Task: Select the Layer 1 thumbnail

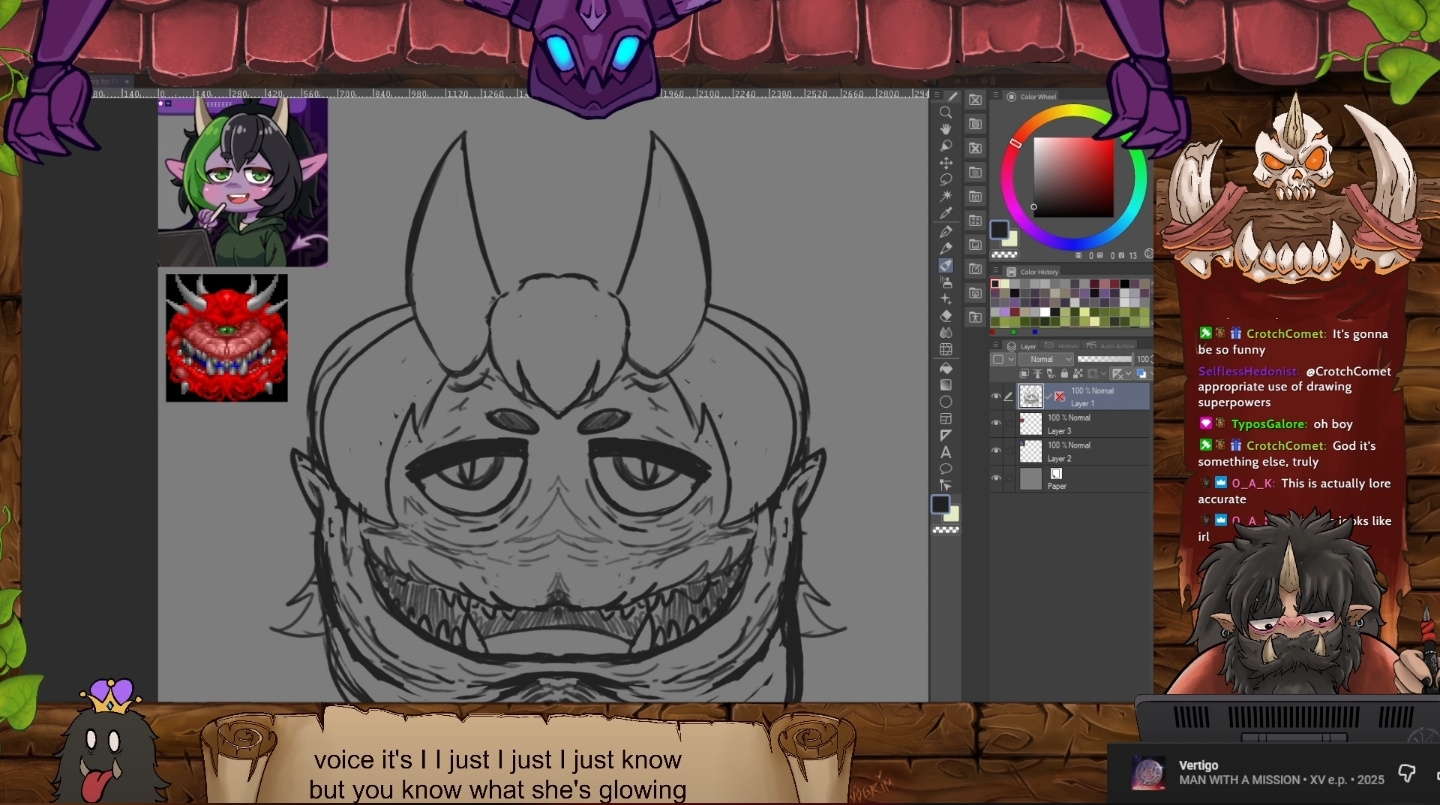Action: [1030, 397]
